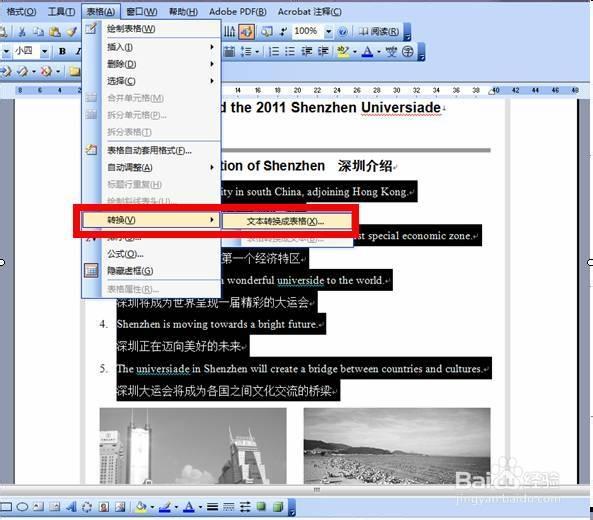
Task: Toggle the Reading layout button
Action: 379,32
